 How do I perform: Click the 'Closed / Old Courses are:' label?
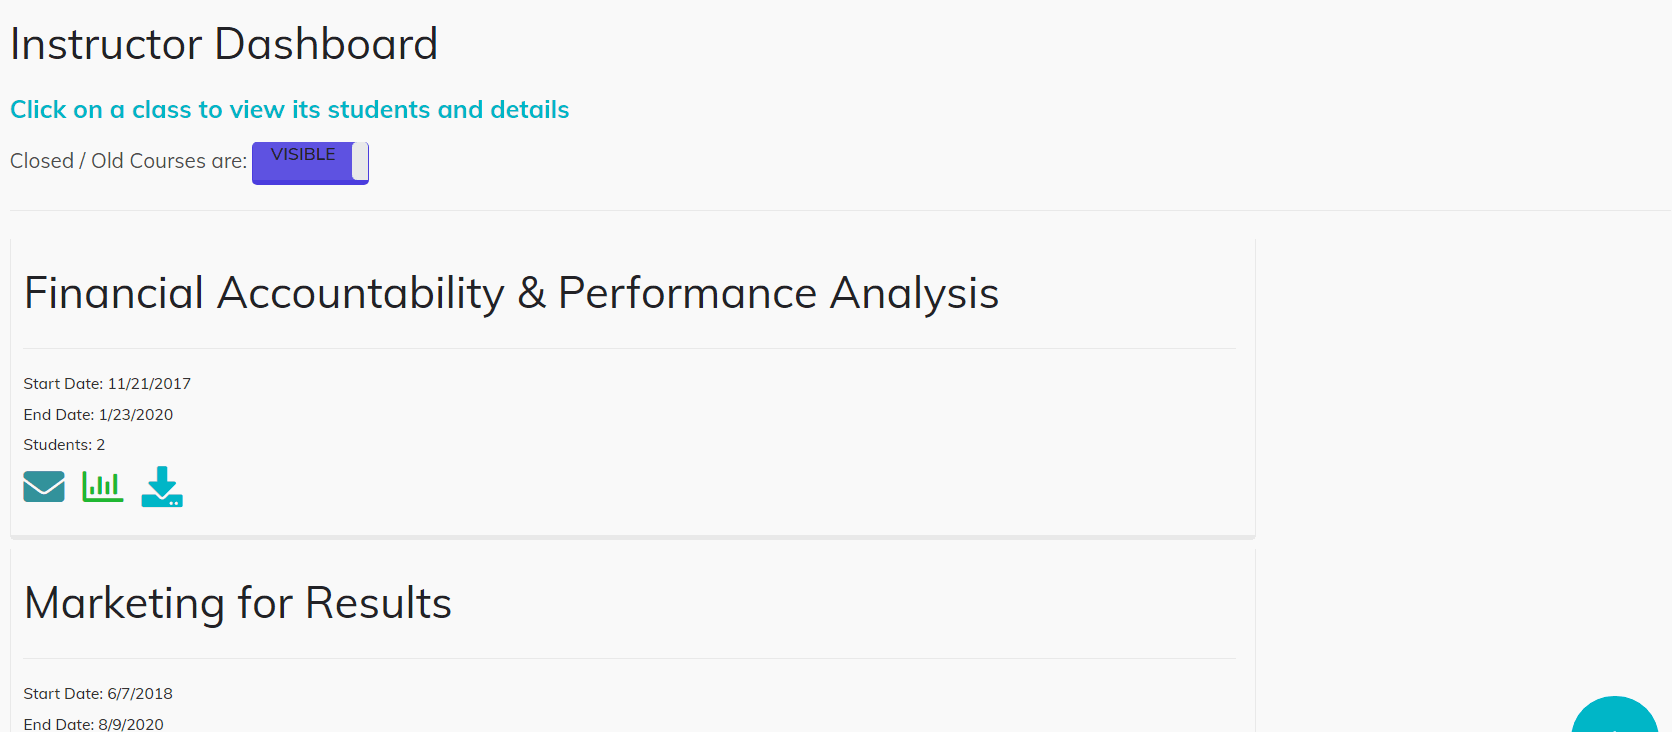tap(128, 161)
